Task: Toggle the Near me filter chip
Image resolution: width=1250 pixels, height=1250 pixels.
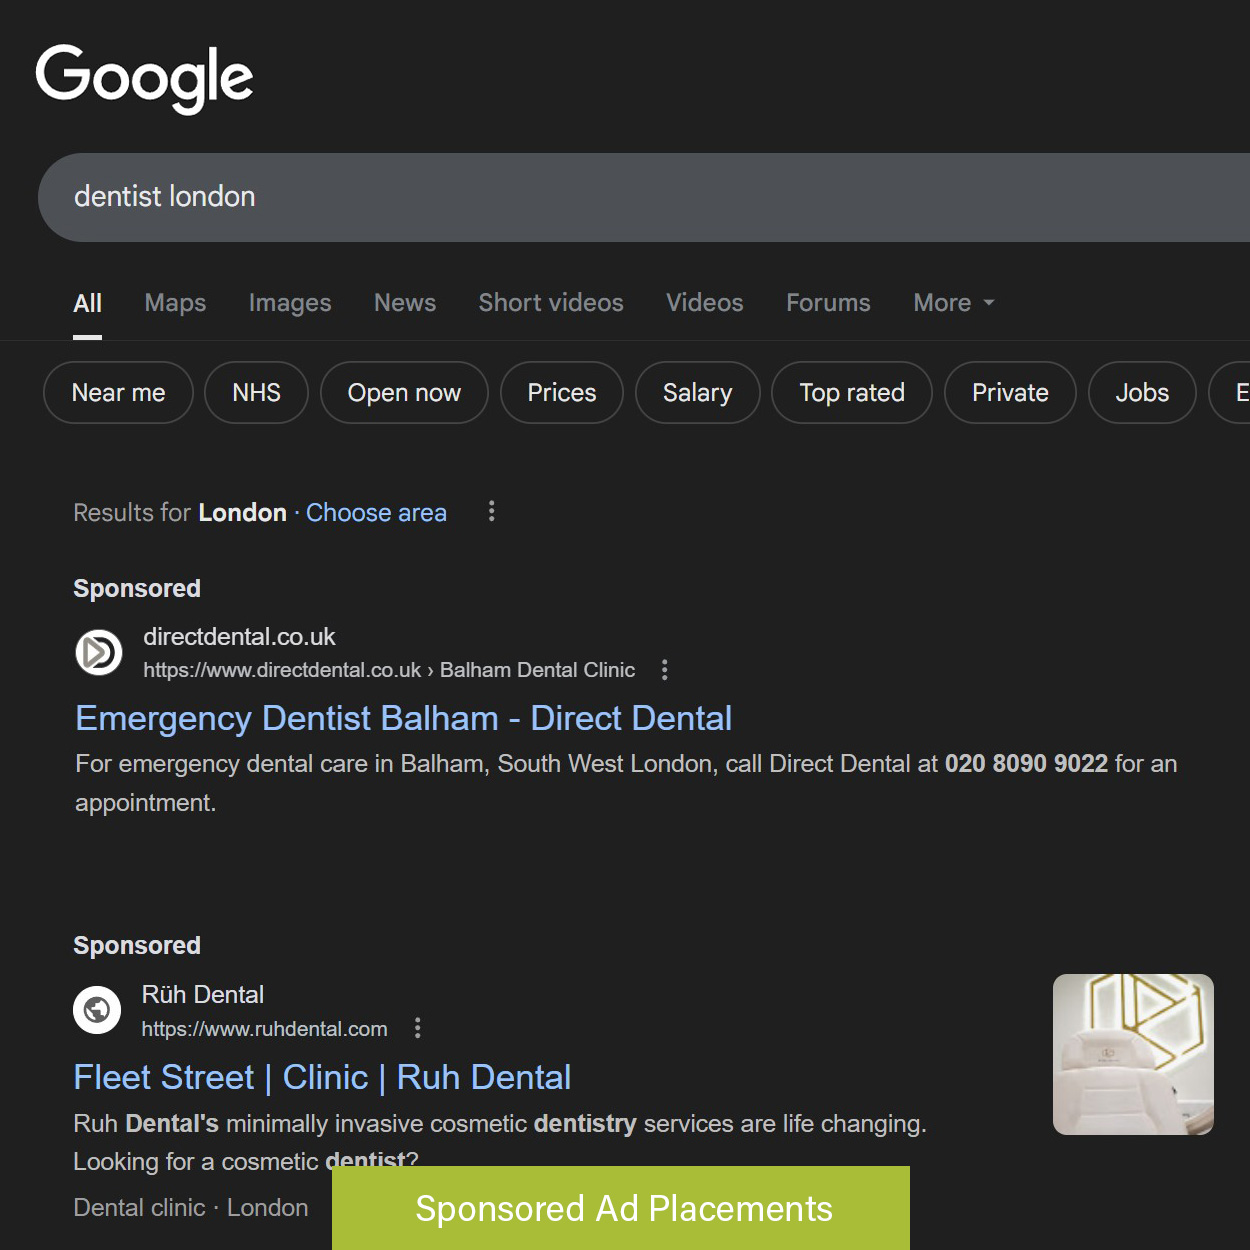Action: click(118, 393)
